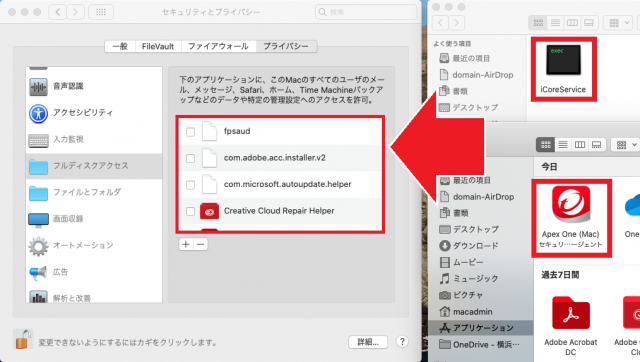Select Apex One (Mac) app in Finder
Viewport: 640px width, 362px height.
click(x=571, y=218)
